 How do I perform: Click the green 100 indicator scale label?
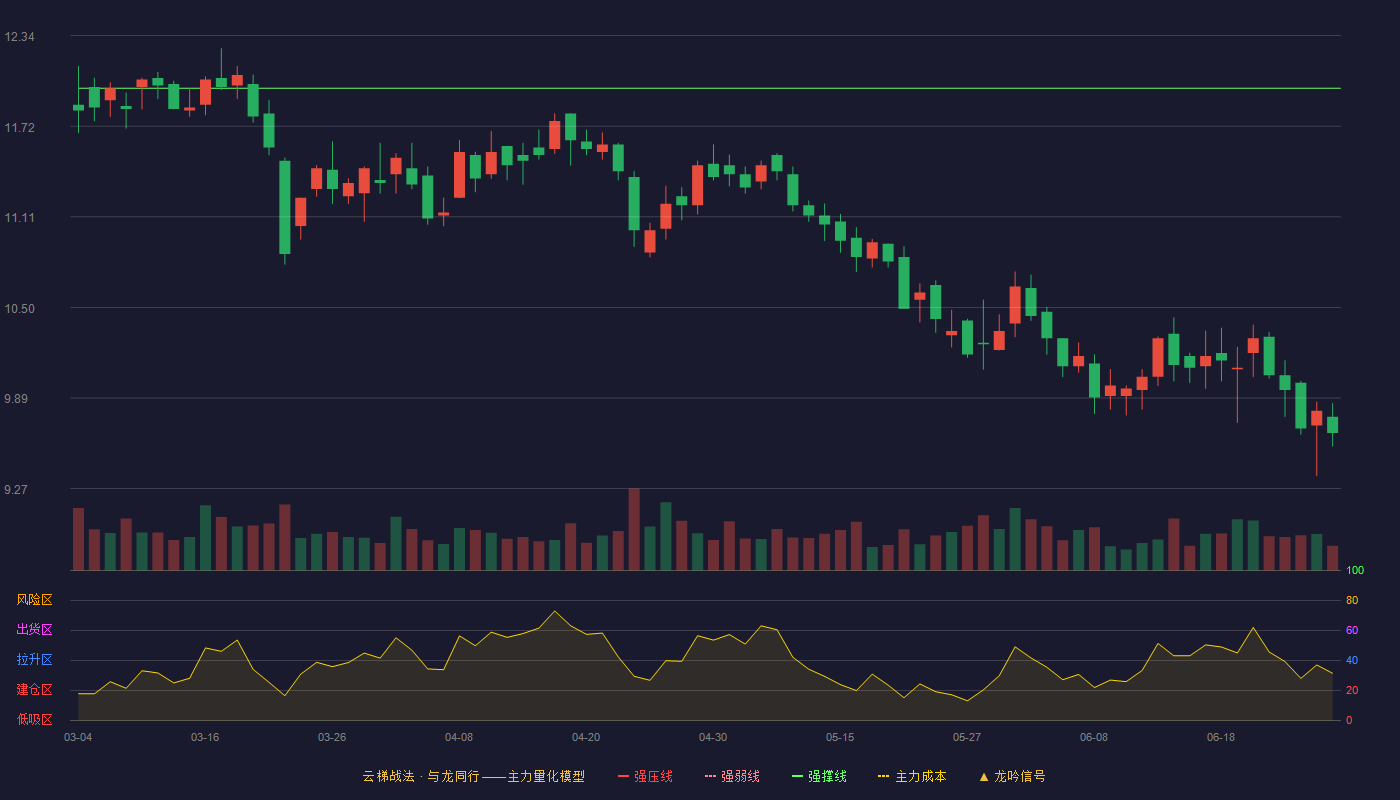pos(1355,571)
